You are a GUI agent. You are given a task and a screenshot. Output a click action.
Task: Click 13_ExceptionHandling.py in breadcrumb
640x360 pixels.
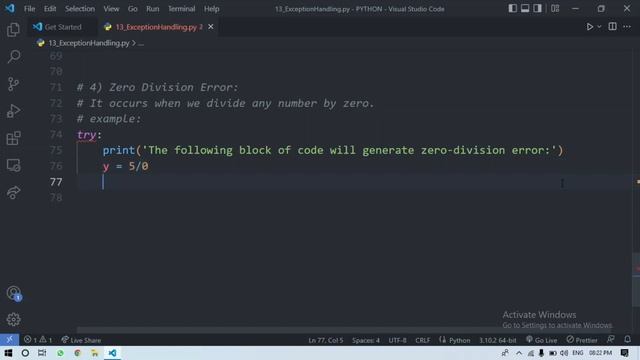point(89,43)
